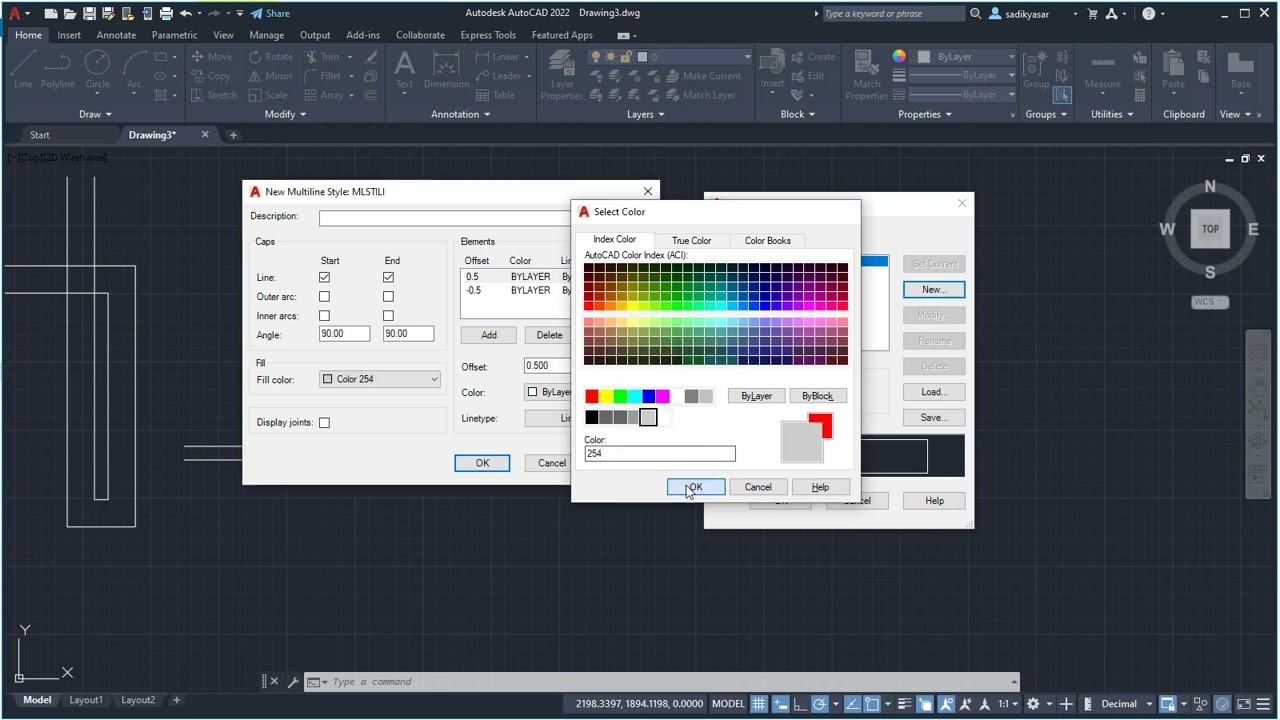
Task: Select the yellow standard color swatch
Action: [606, 397]
